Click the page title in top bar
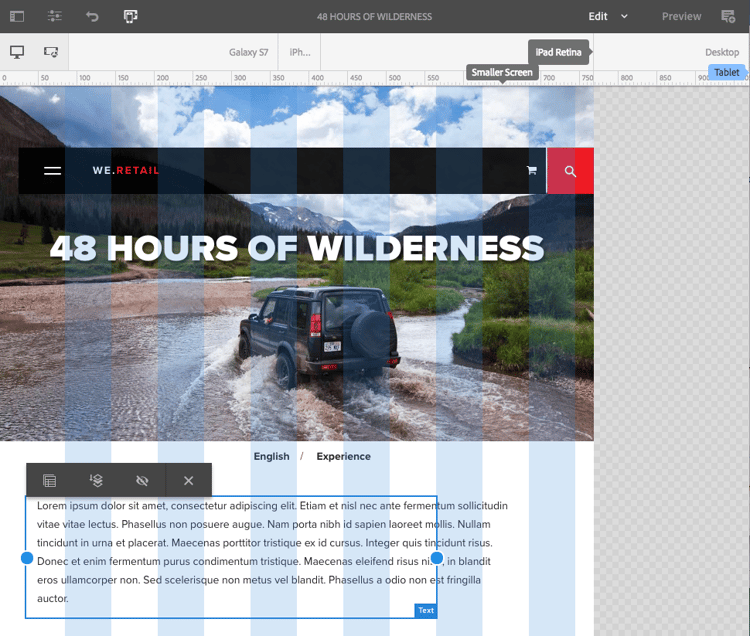This screenshot has width=750, height=636. 374,17
